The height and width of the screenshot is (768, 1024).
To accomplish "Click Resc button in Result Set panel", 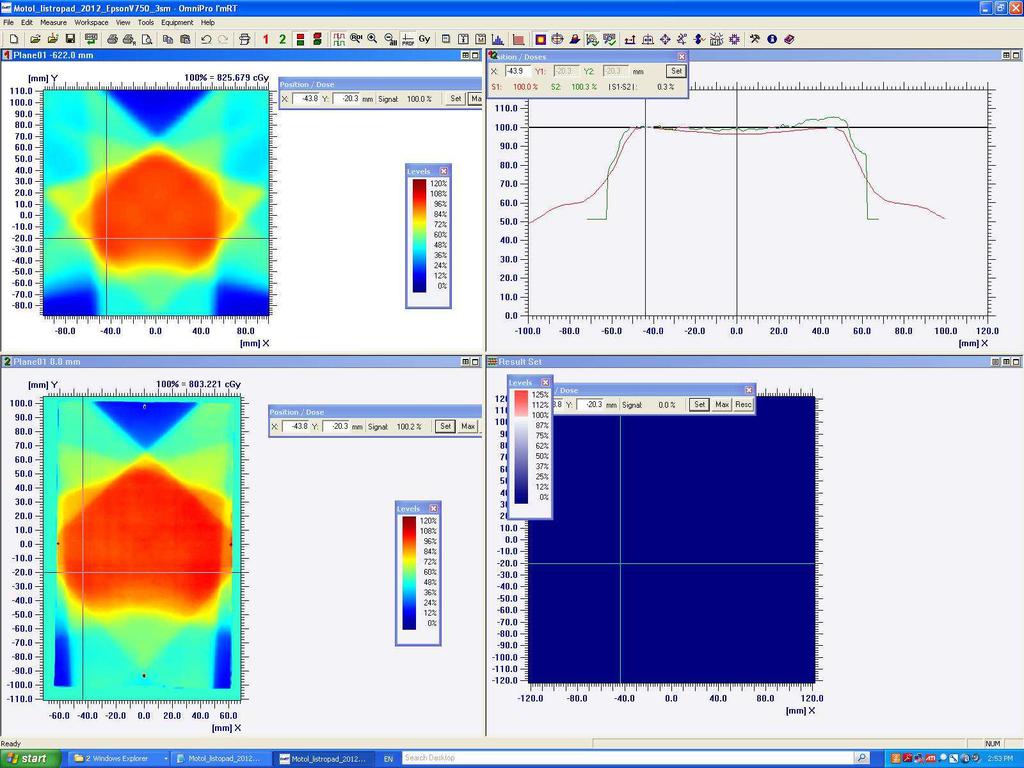I will tap(743, 405).
